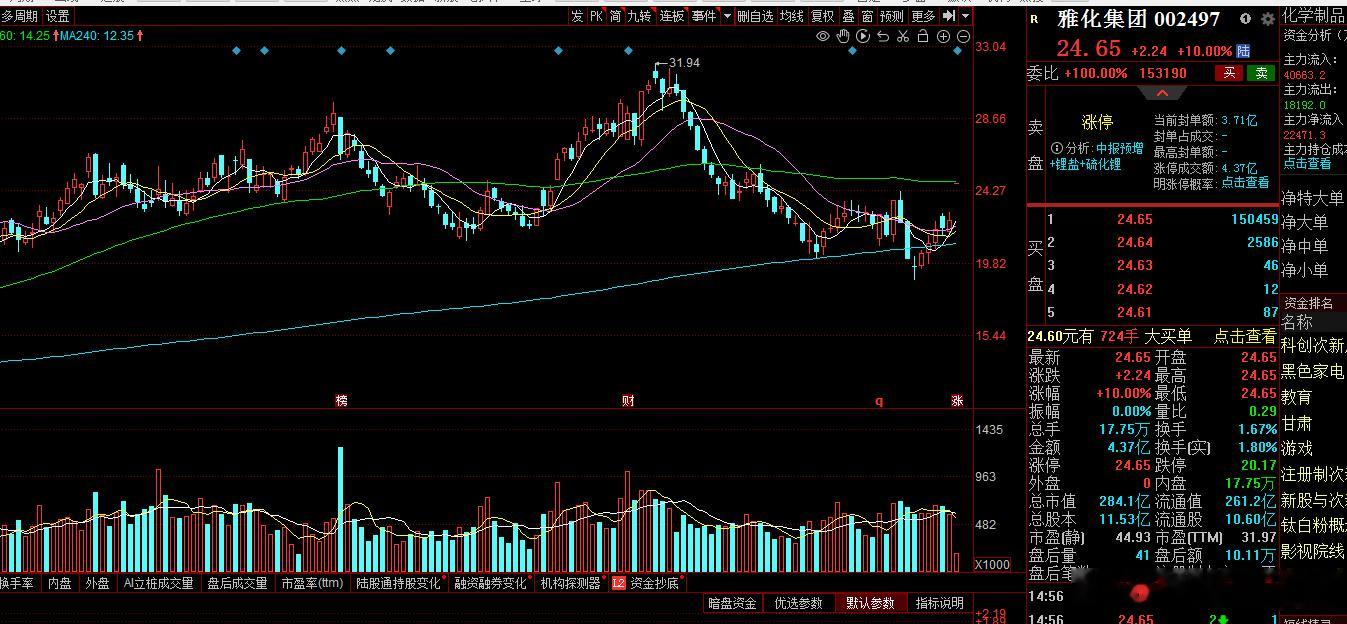The height and width of the screenshot is (624, 1347).
Task: Zoom in chart with plus icon
Action: [943, 36]
